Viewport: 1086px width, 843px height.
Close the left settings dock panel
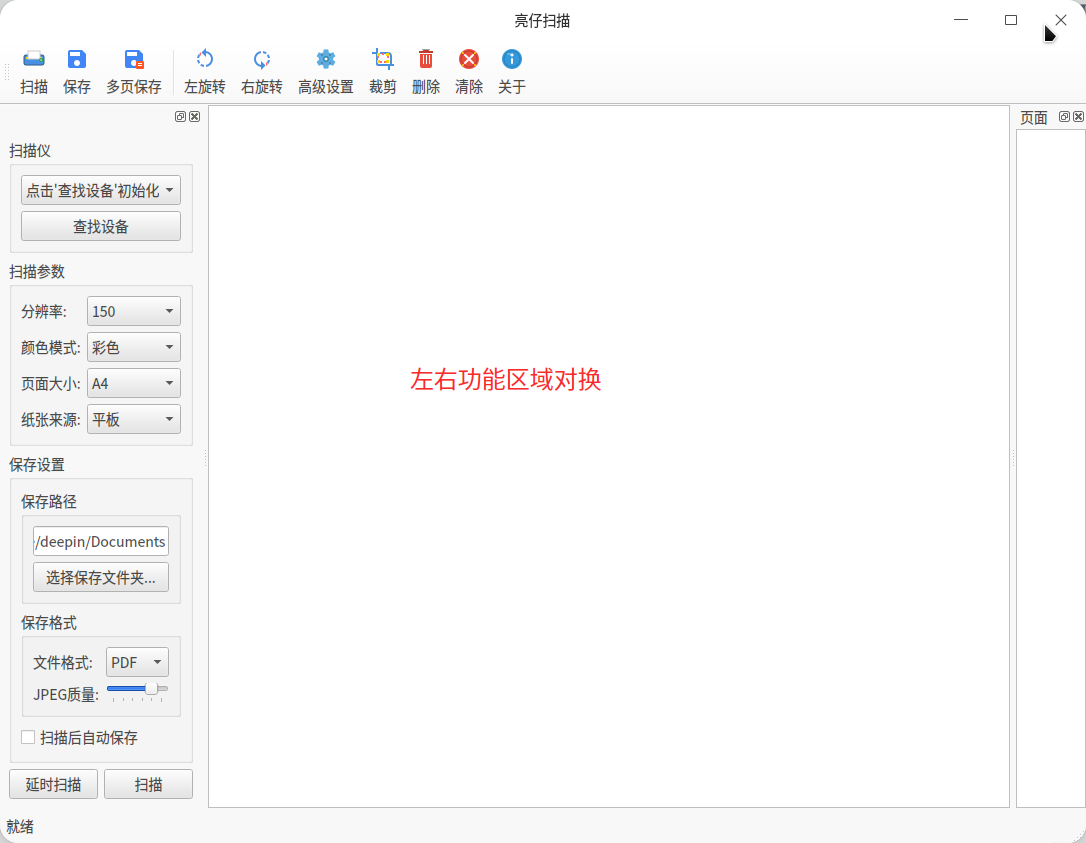[195, 116]
